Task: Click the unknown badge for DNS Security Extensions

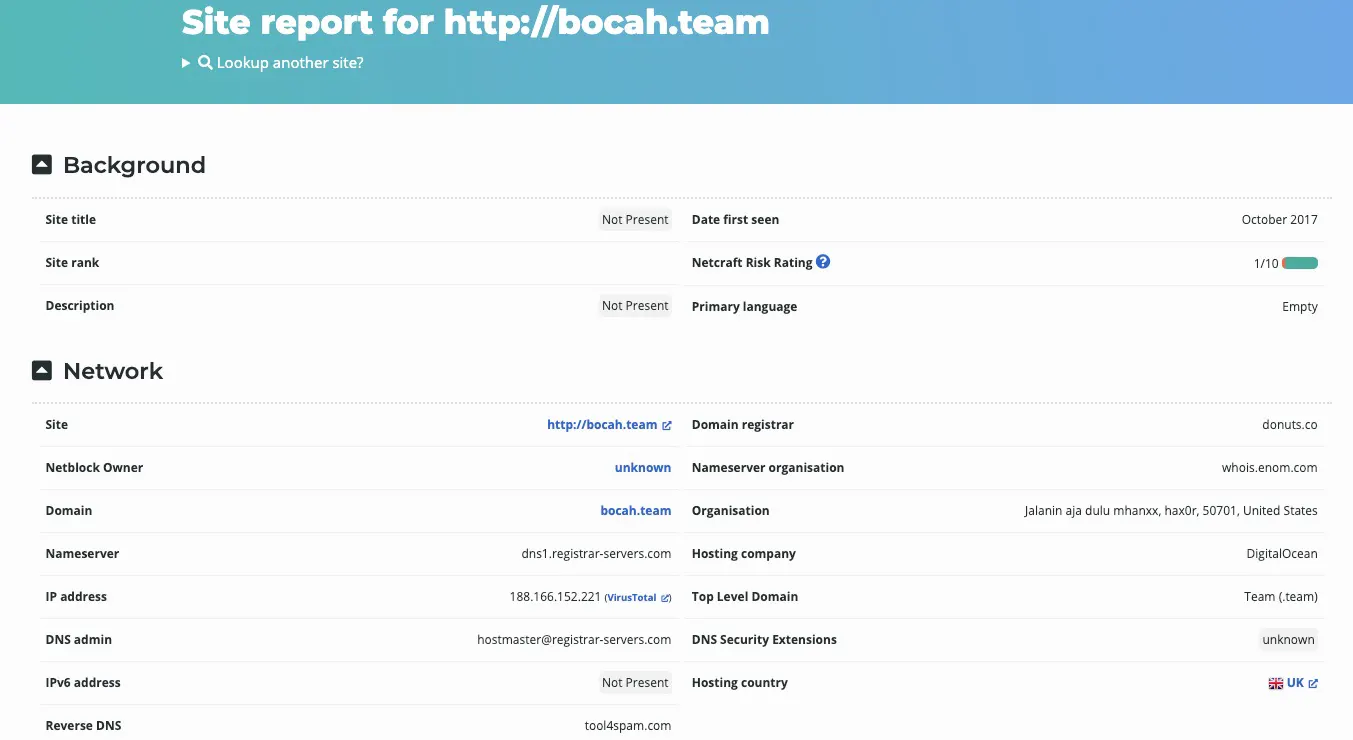Action: 1288,639
